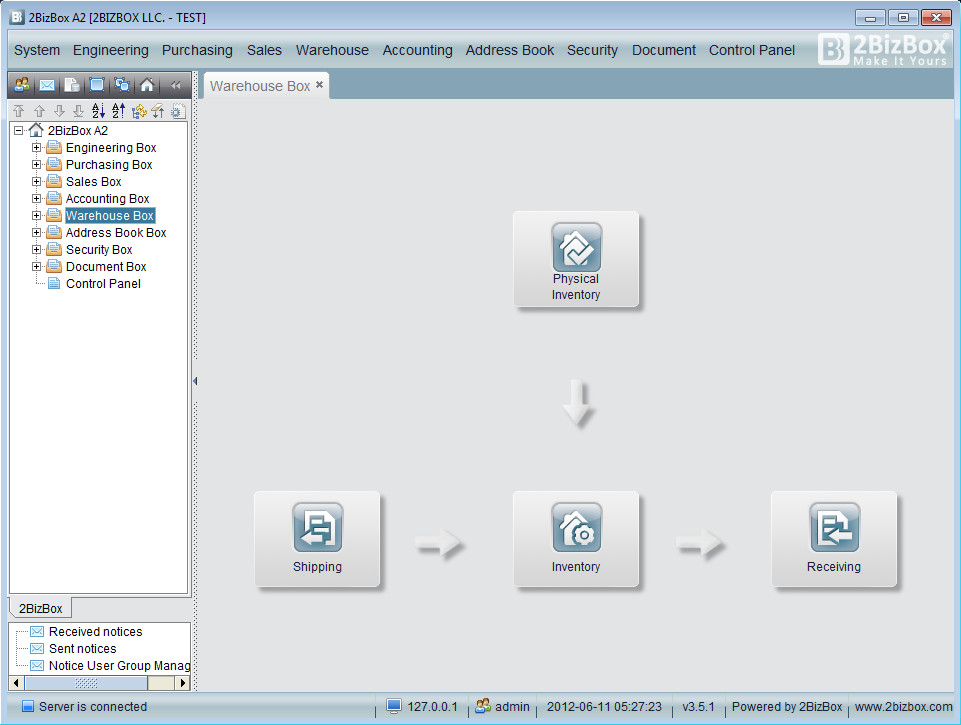Click the users group icon in sidebar toolbar

(x=22, y=85)
